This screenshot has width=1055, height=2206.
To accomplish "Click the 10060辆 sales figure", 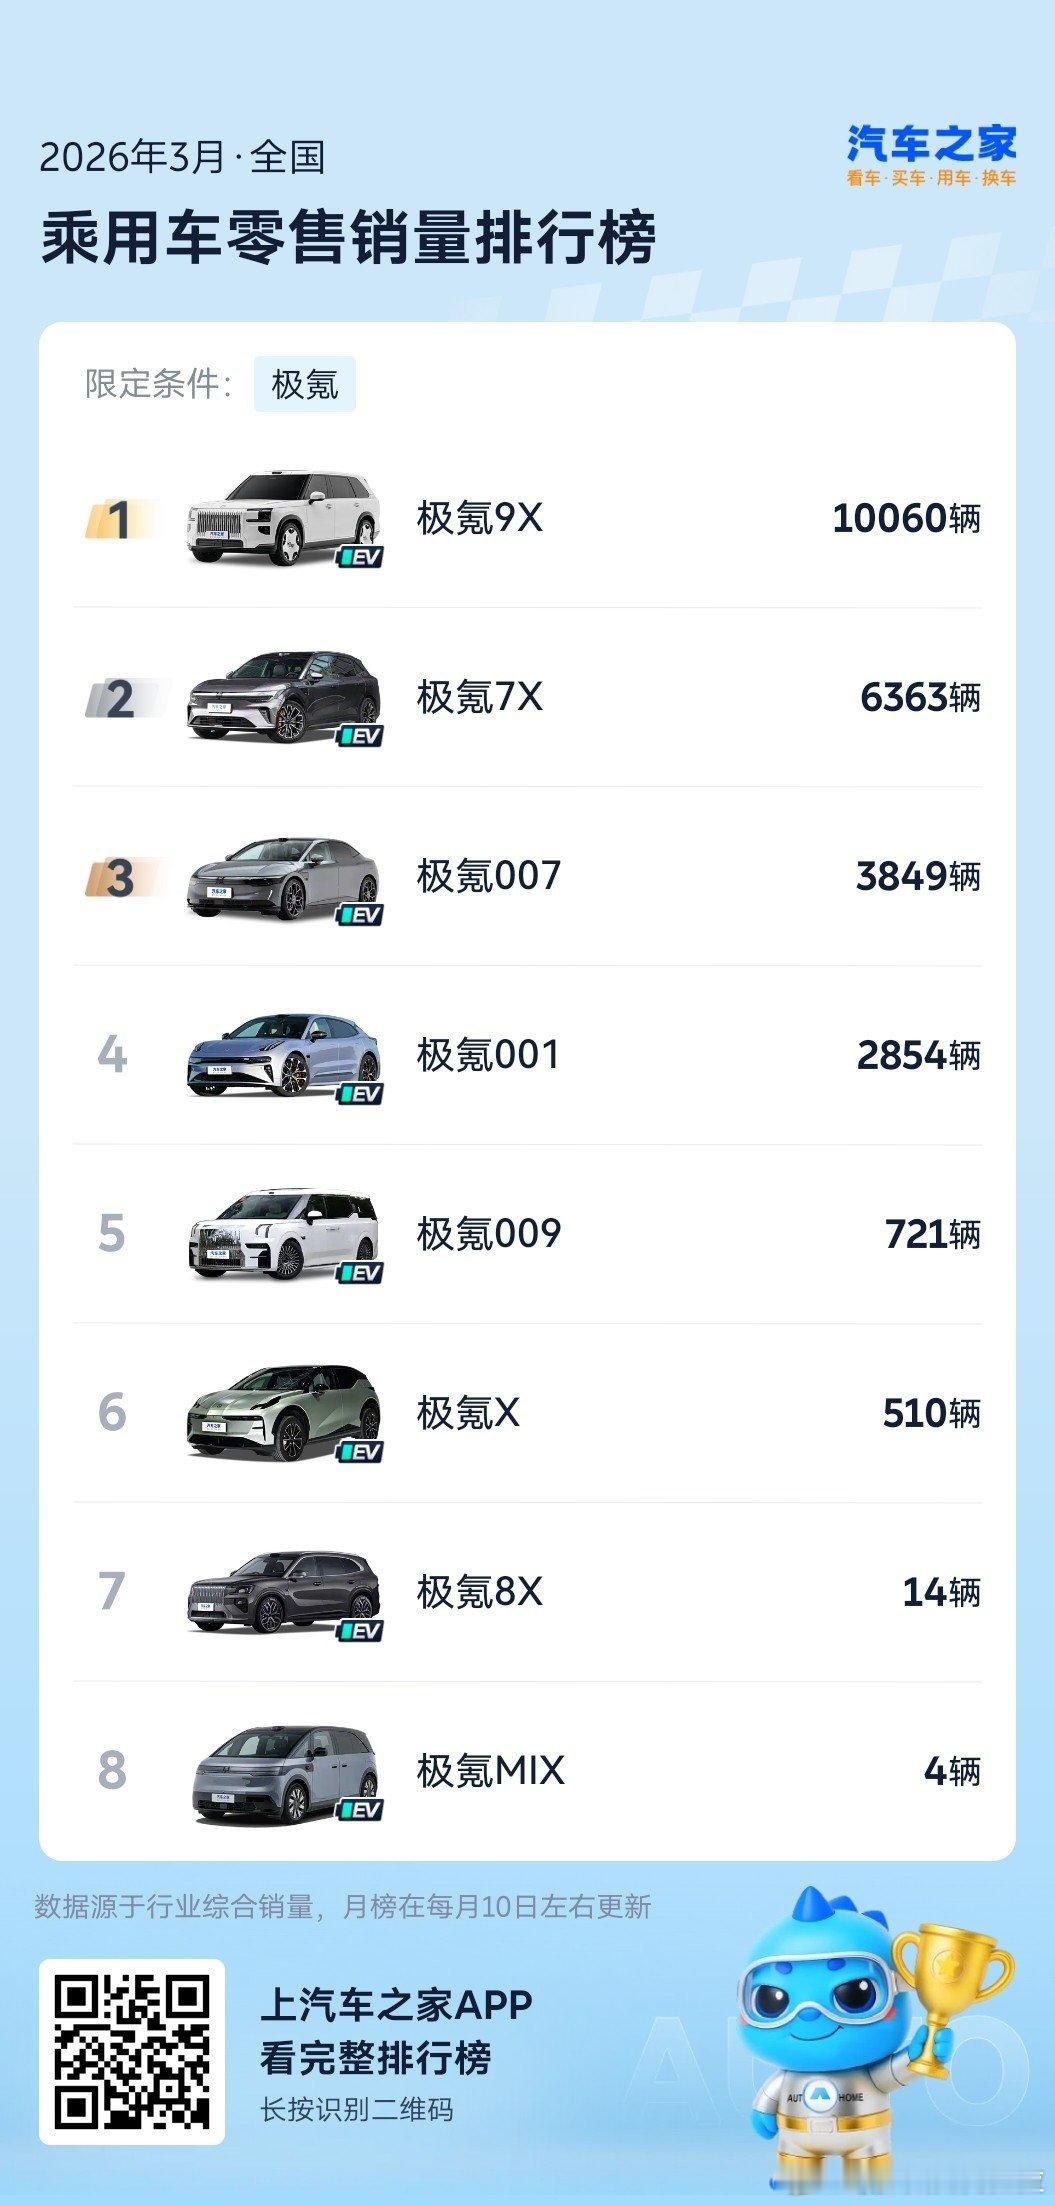I will pos(906,518).
